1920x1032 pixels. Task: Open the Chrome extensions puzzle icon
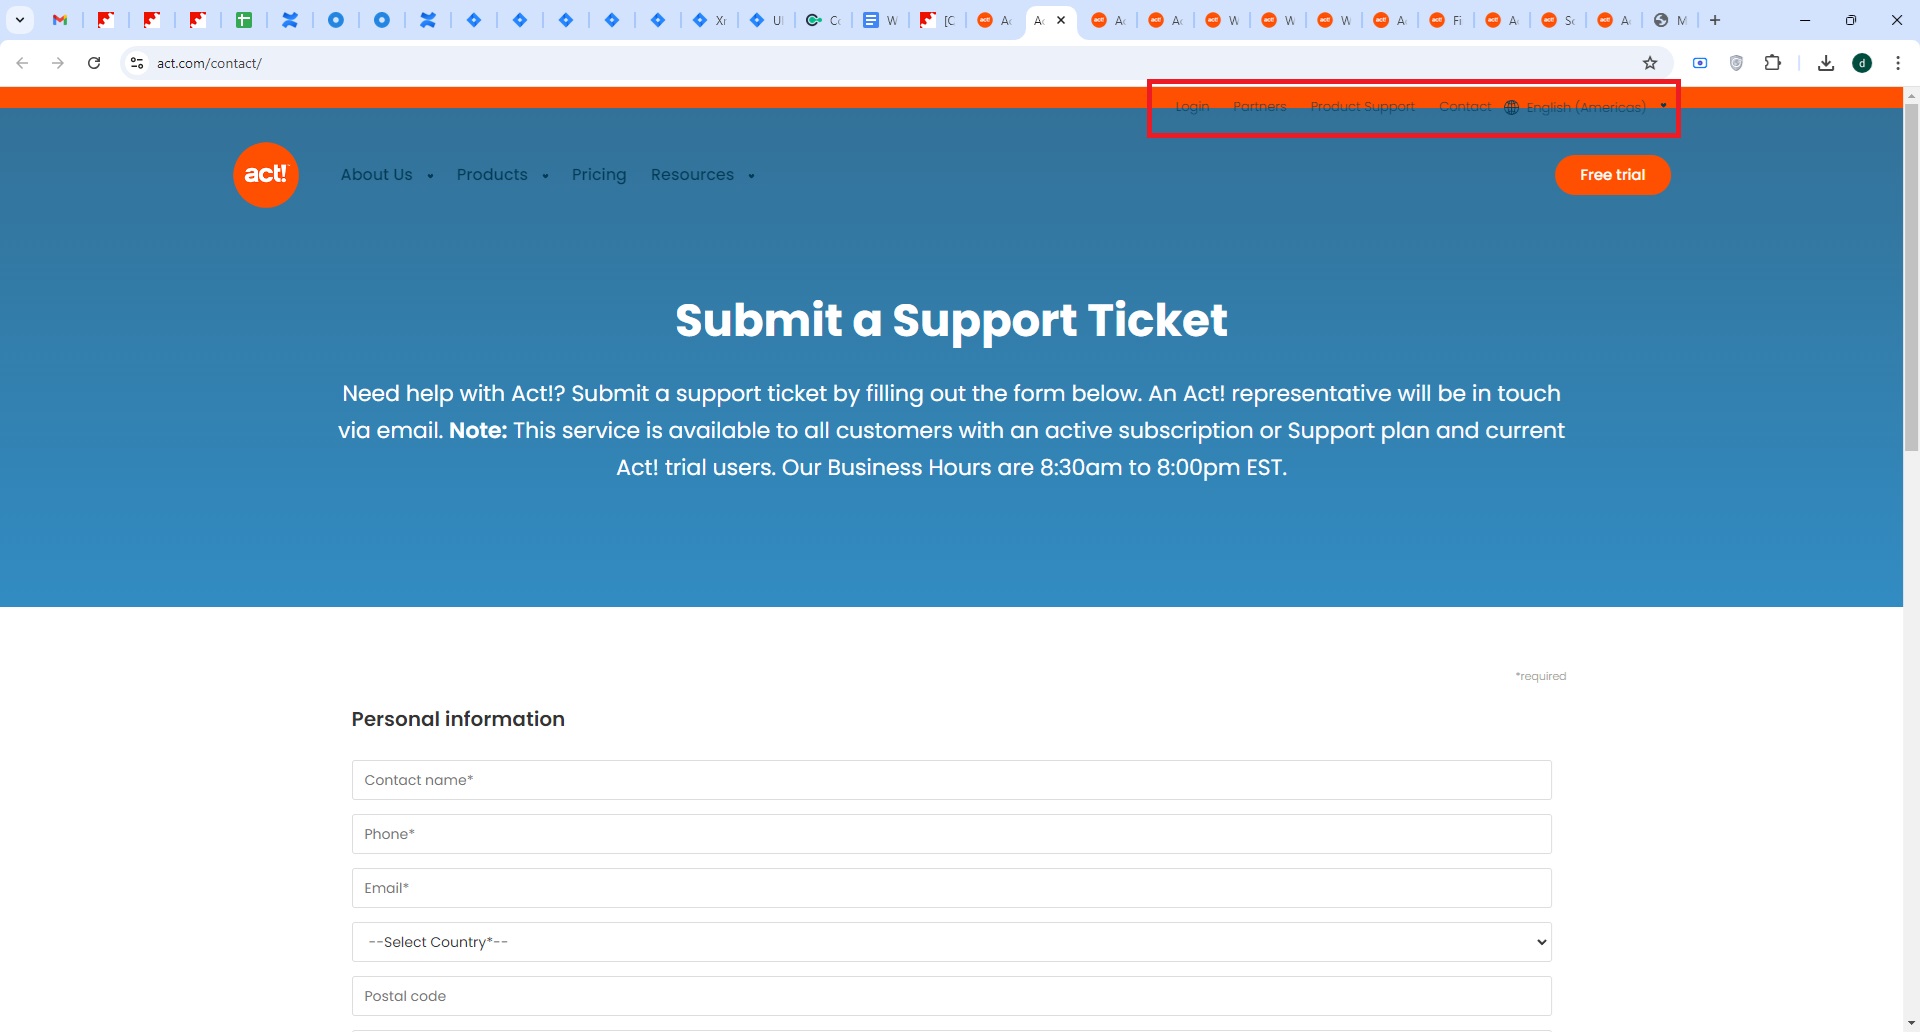(x=1773, y=63)
